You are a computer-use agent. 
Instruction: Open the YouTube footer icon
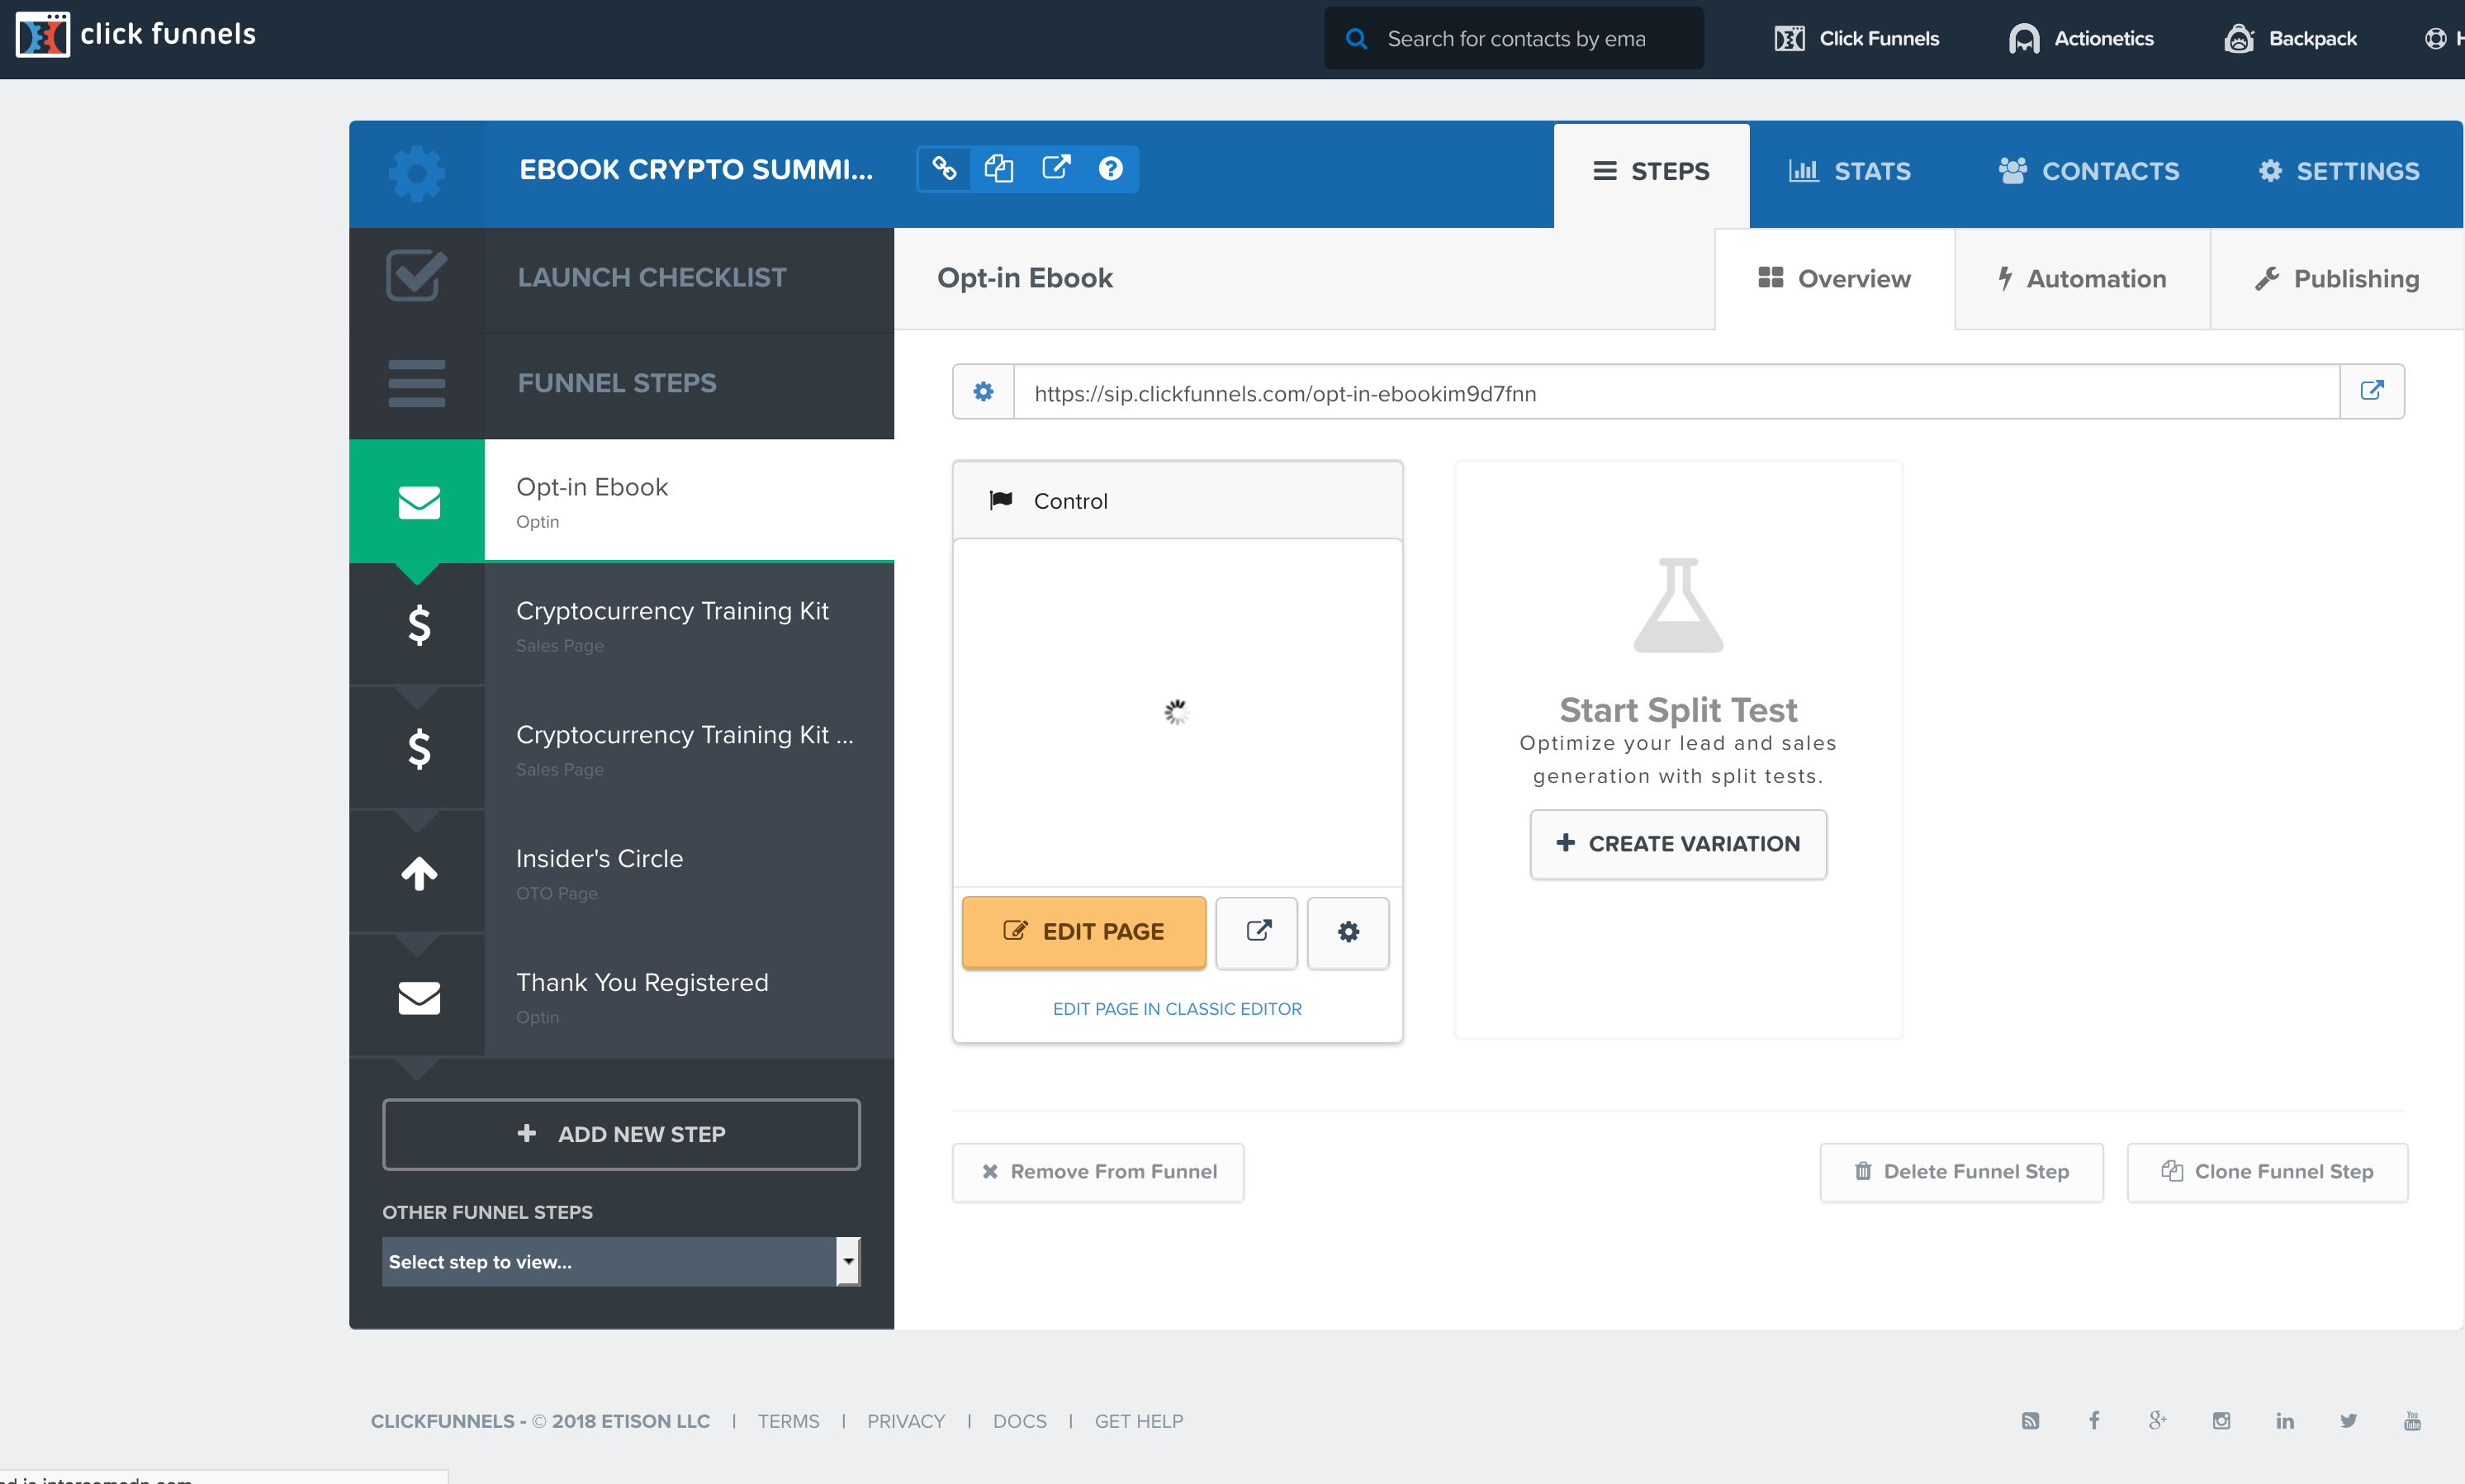[2413, 1421]
